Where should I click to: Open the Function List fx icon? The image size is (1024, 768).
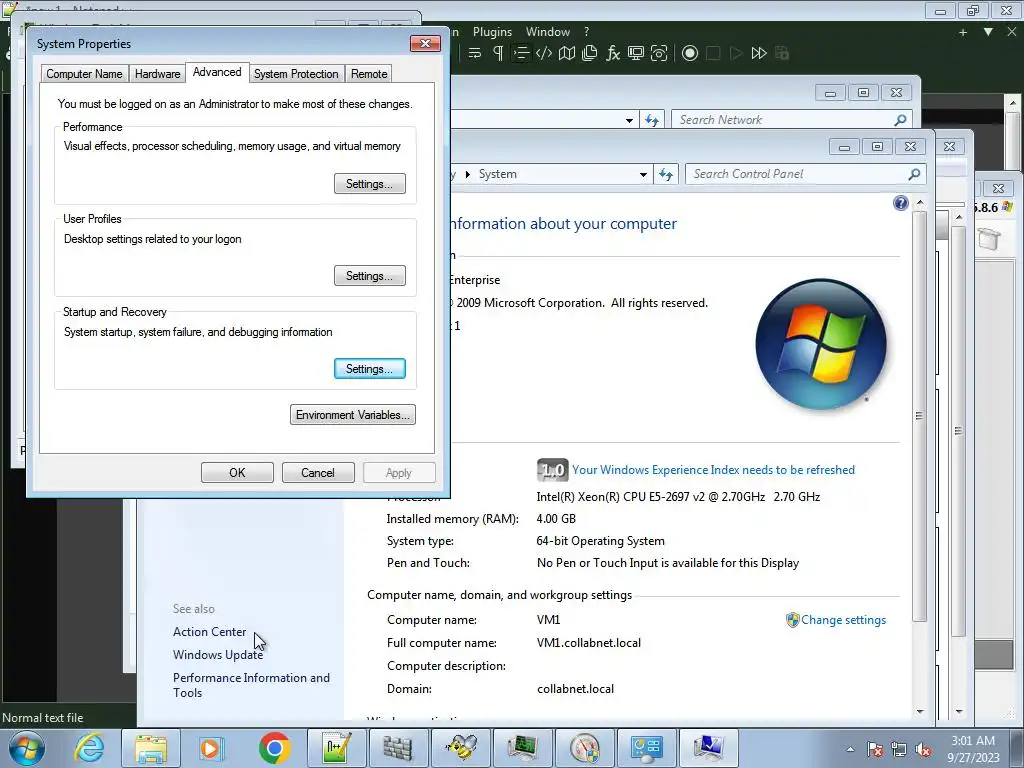[613, 54]
